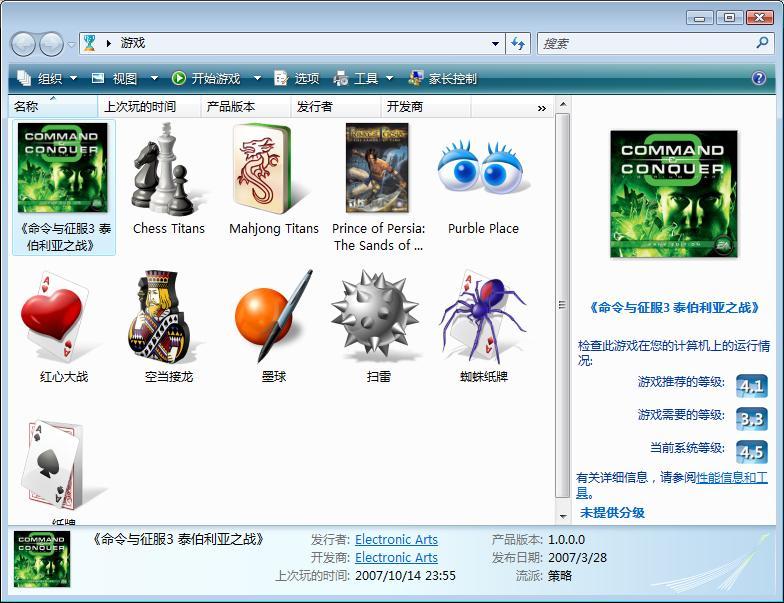784x603 pixels.
Task: Select the 蜘蛛纸牌 Spider Solitaire icon
Action: pyautogui.click(x=483, y=318)
